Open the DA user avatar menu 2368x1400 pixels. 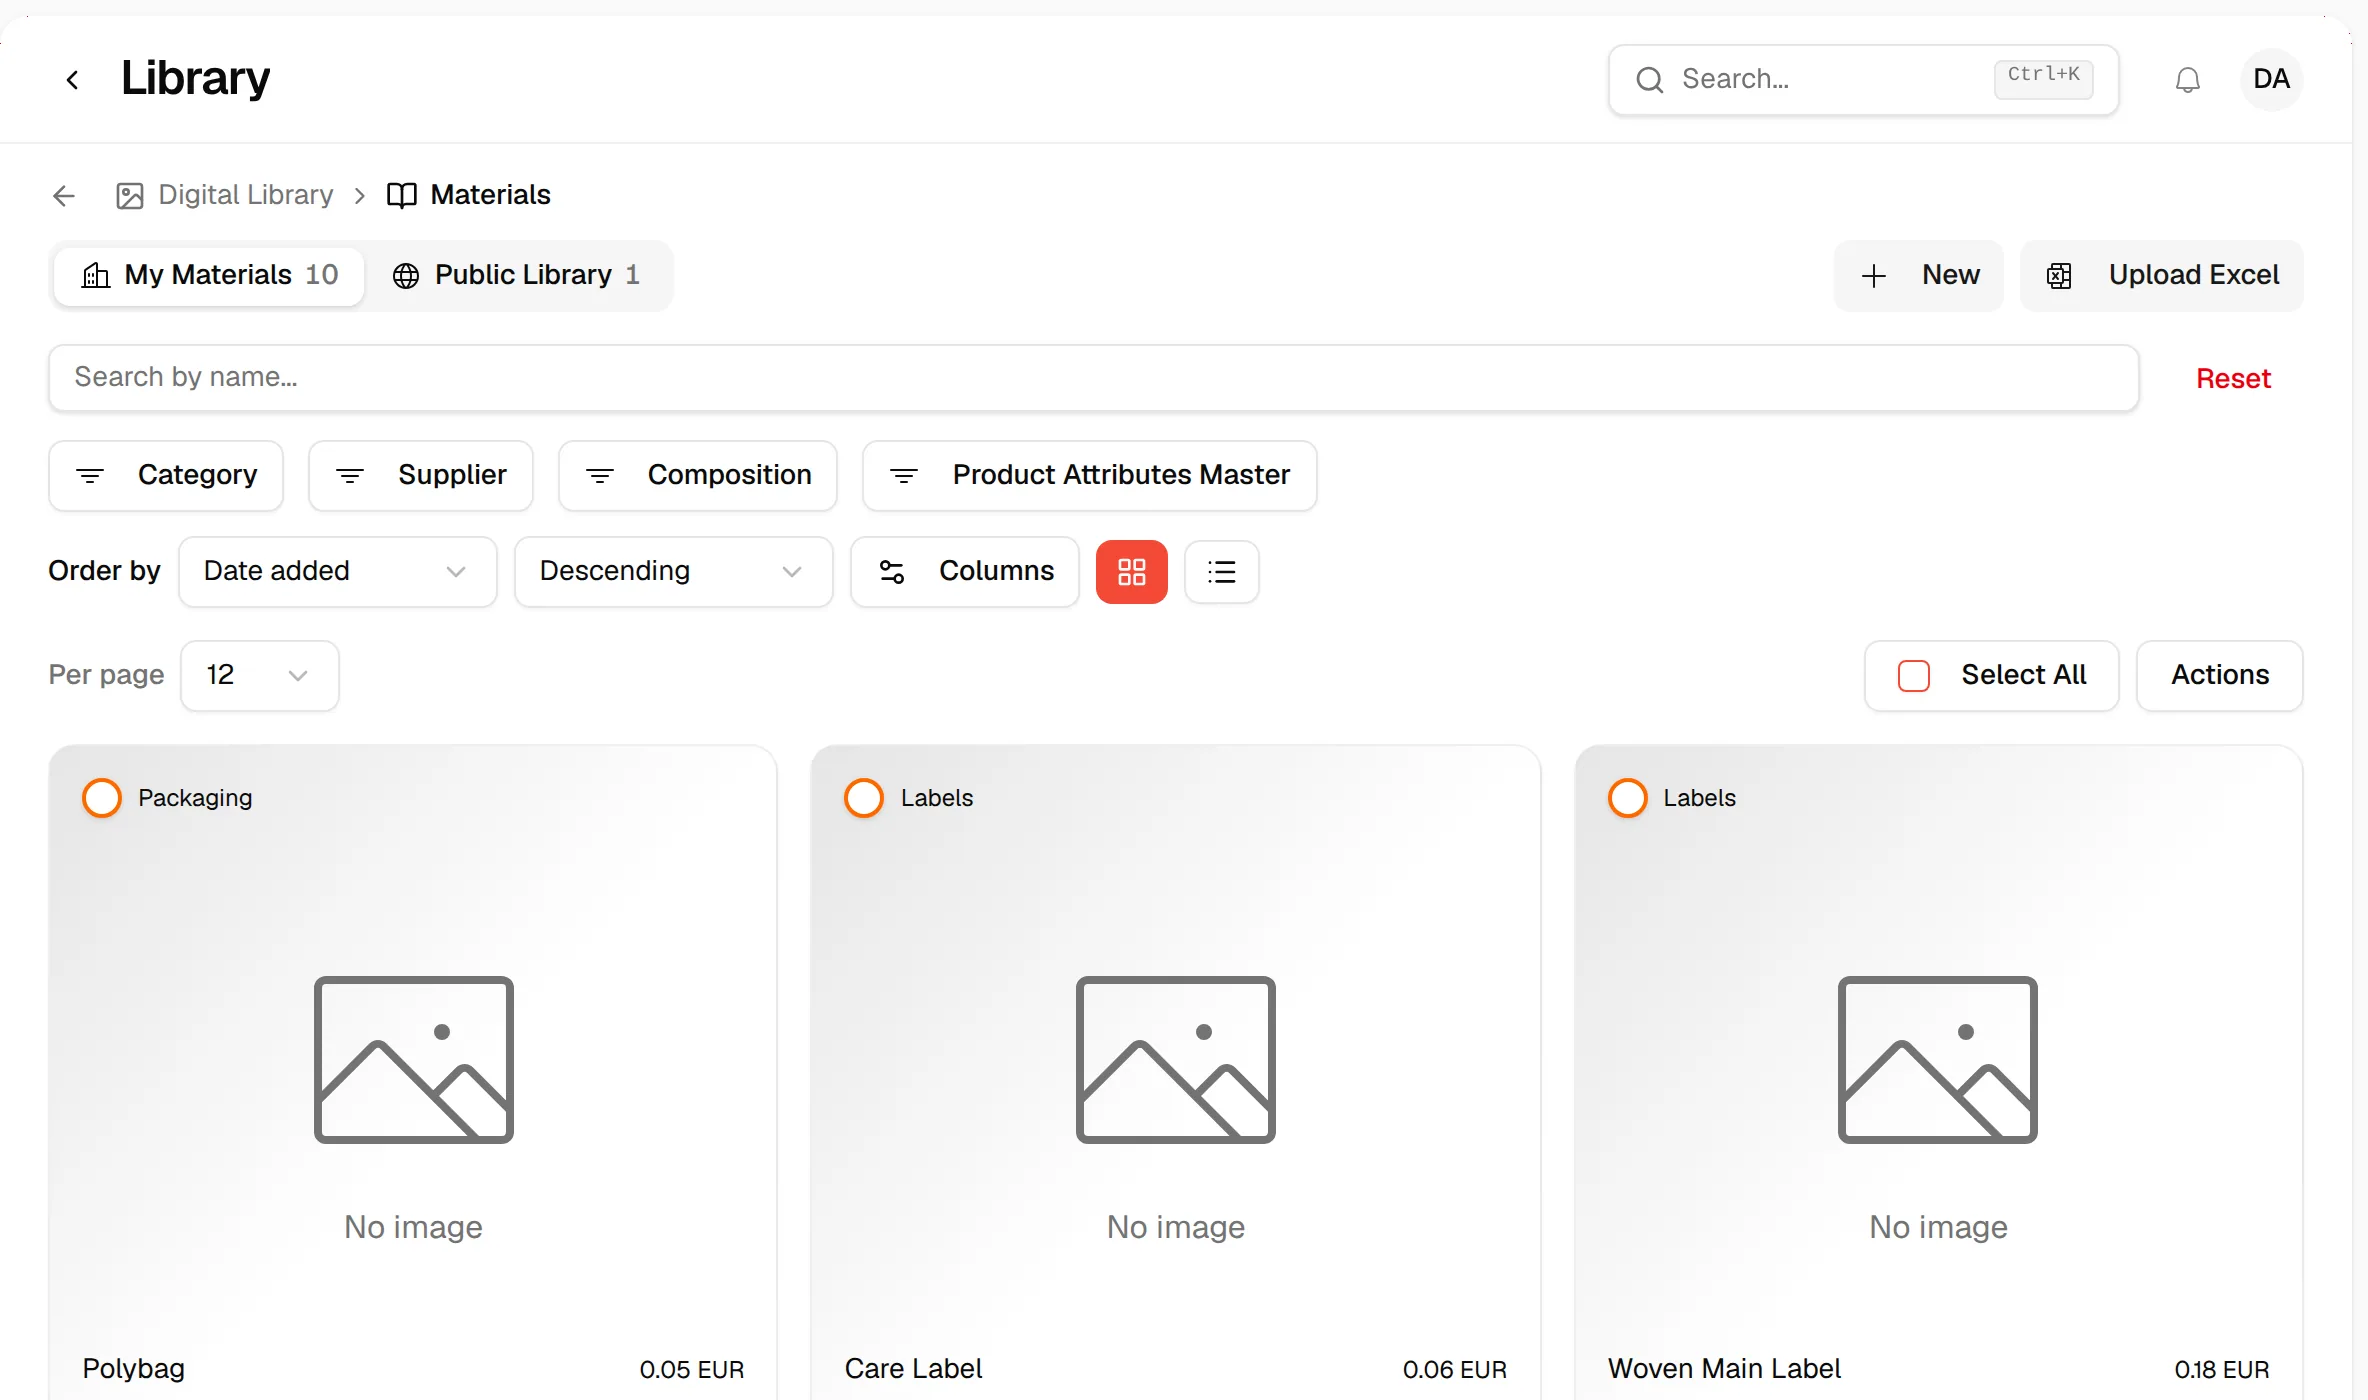(2272, 80)
